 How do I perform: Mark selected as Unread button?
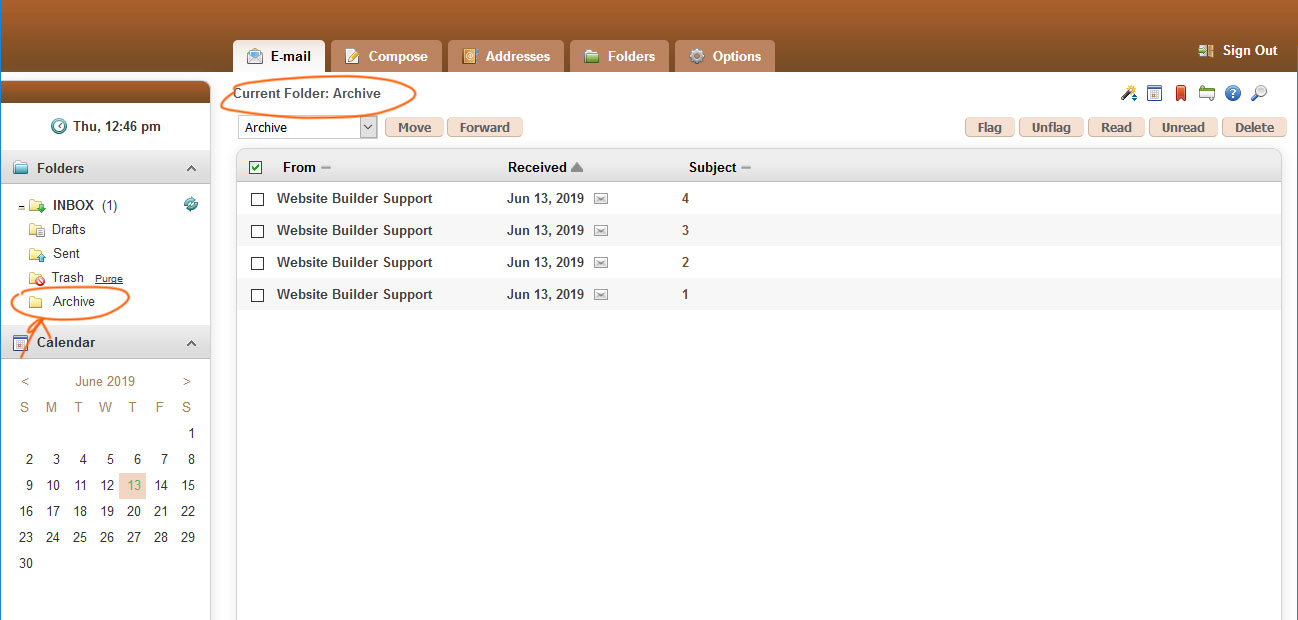coord(1184,128)
